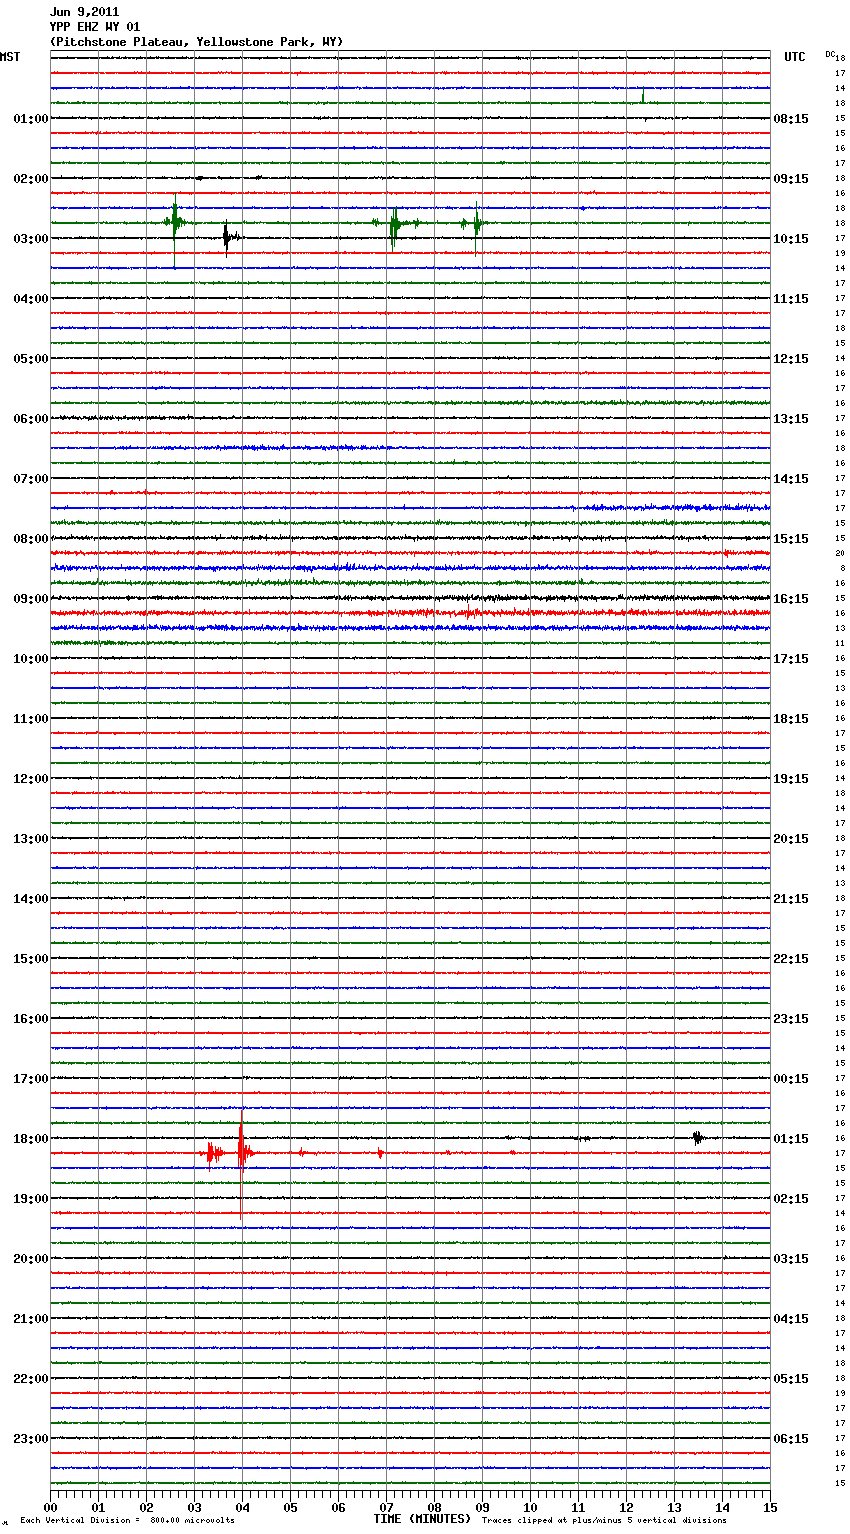Click the 16:00 MST time label
Screen dimensions: 850x1534
pos(31,1019)
